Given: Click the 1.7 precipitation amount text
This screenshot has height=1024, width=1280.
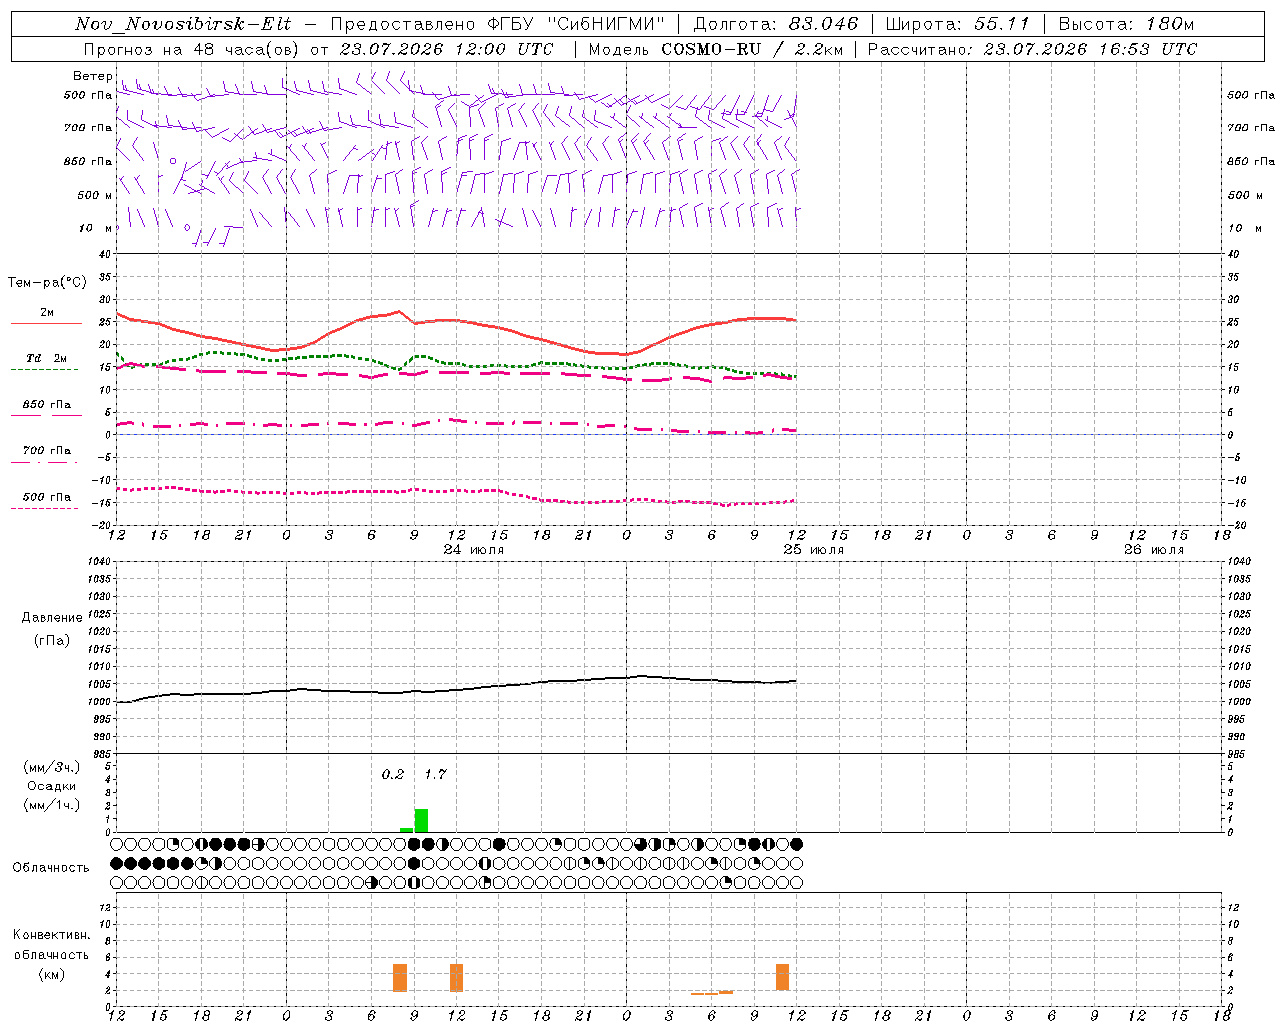Looking at the screenshot, I should pyautogui.click(x=435, y=774).
